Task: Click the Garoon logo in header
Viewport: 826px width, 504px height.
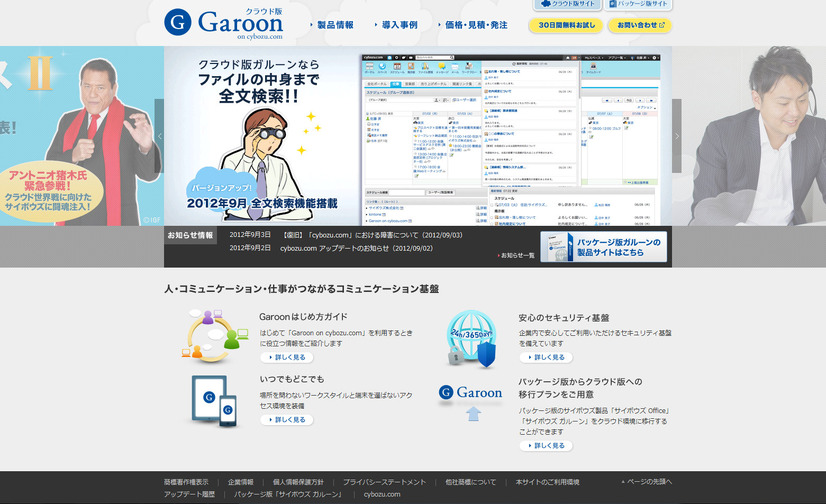Action: (224, 23)
